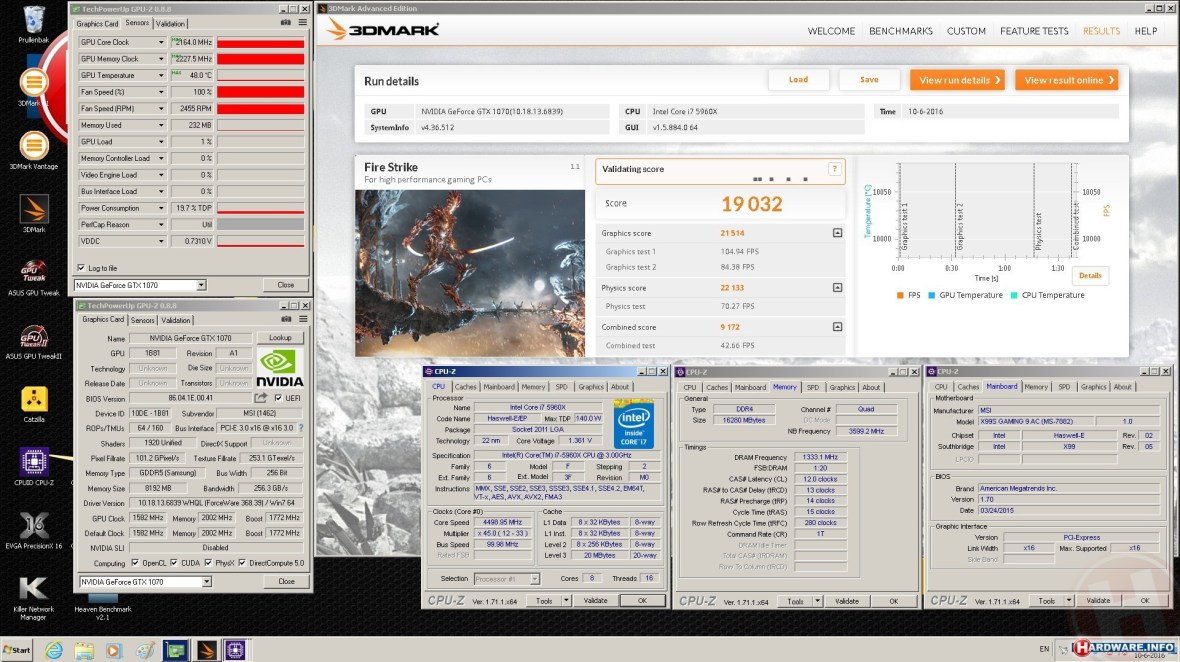The height and width of the screenshot is (662, 1180).
Task: Click the Bus Interface question mark icon
Action: tap(300, 428)
